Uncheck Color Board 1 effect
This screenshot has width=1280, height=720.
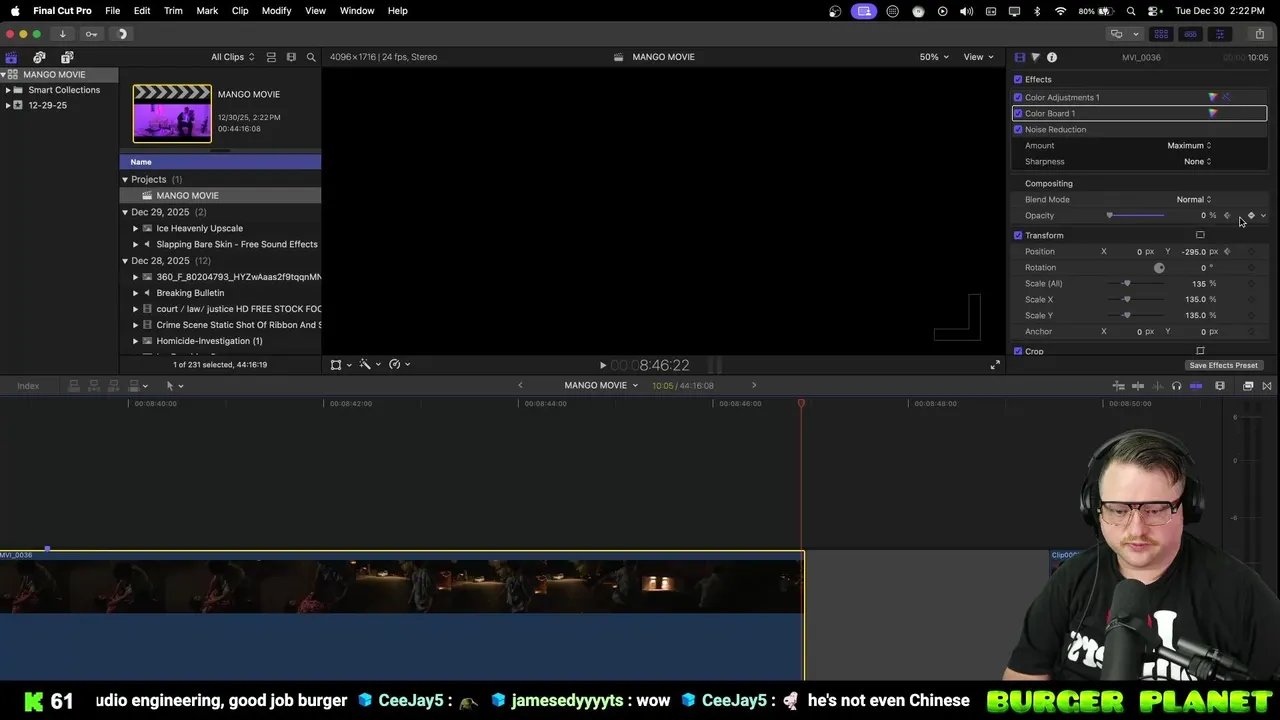point(1018,113)
